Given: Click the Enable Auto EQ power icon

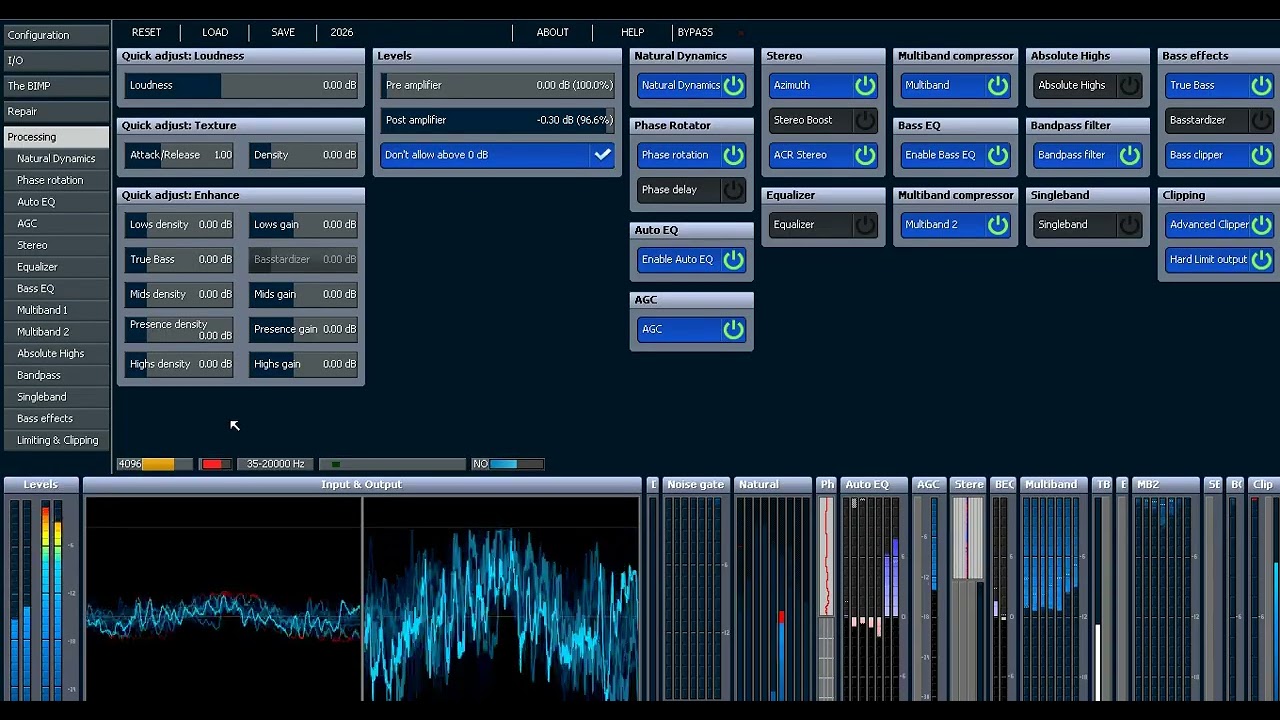Looking at the screenshot, I should coord(733,260).
